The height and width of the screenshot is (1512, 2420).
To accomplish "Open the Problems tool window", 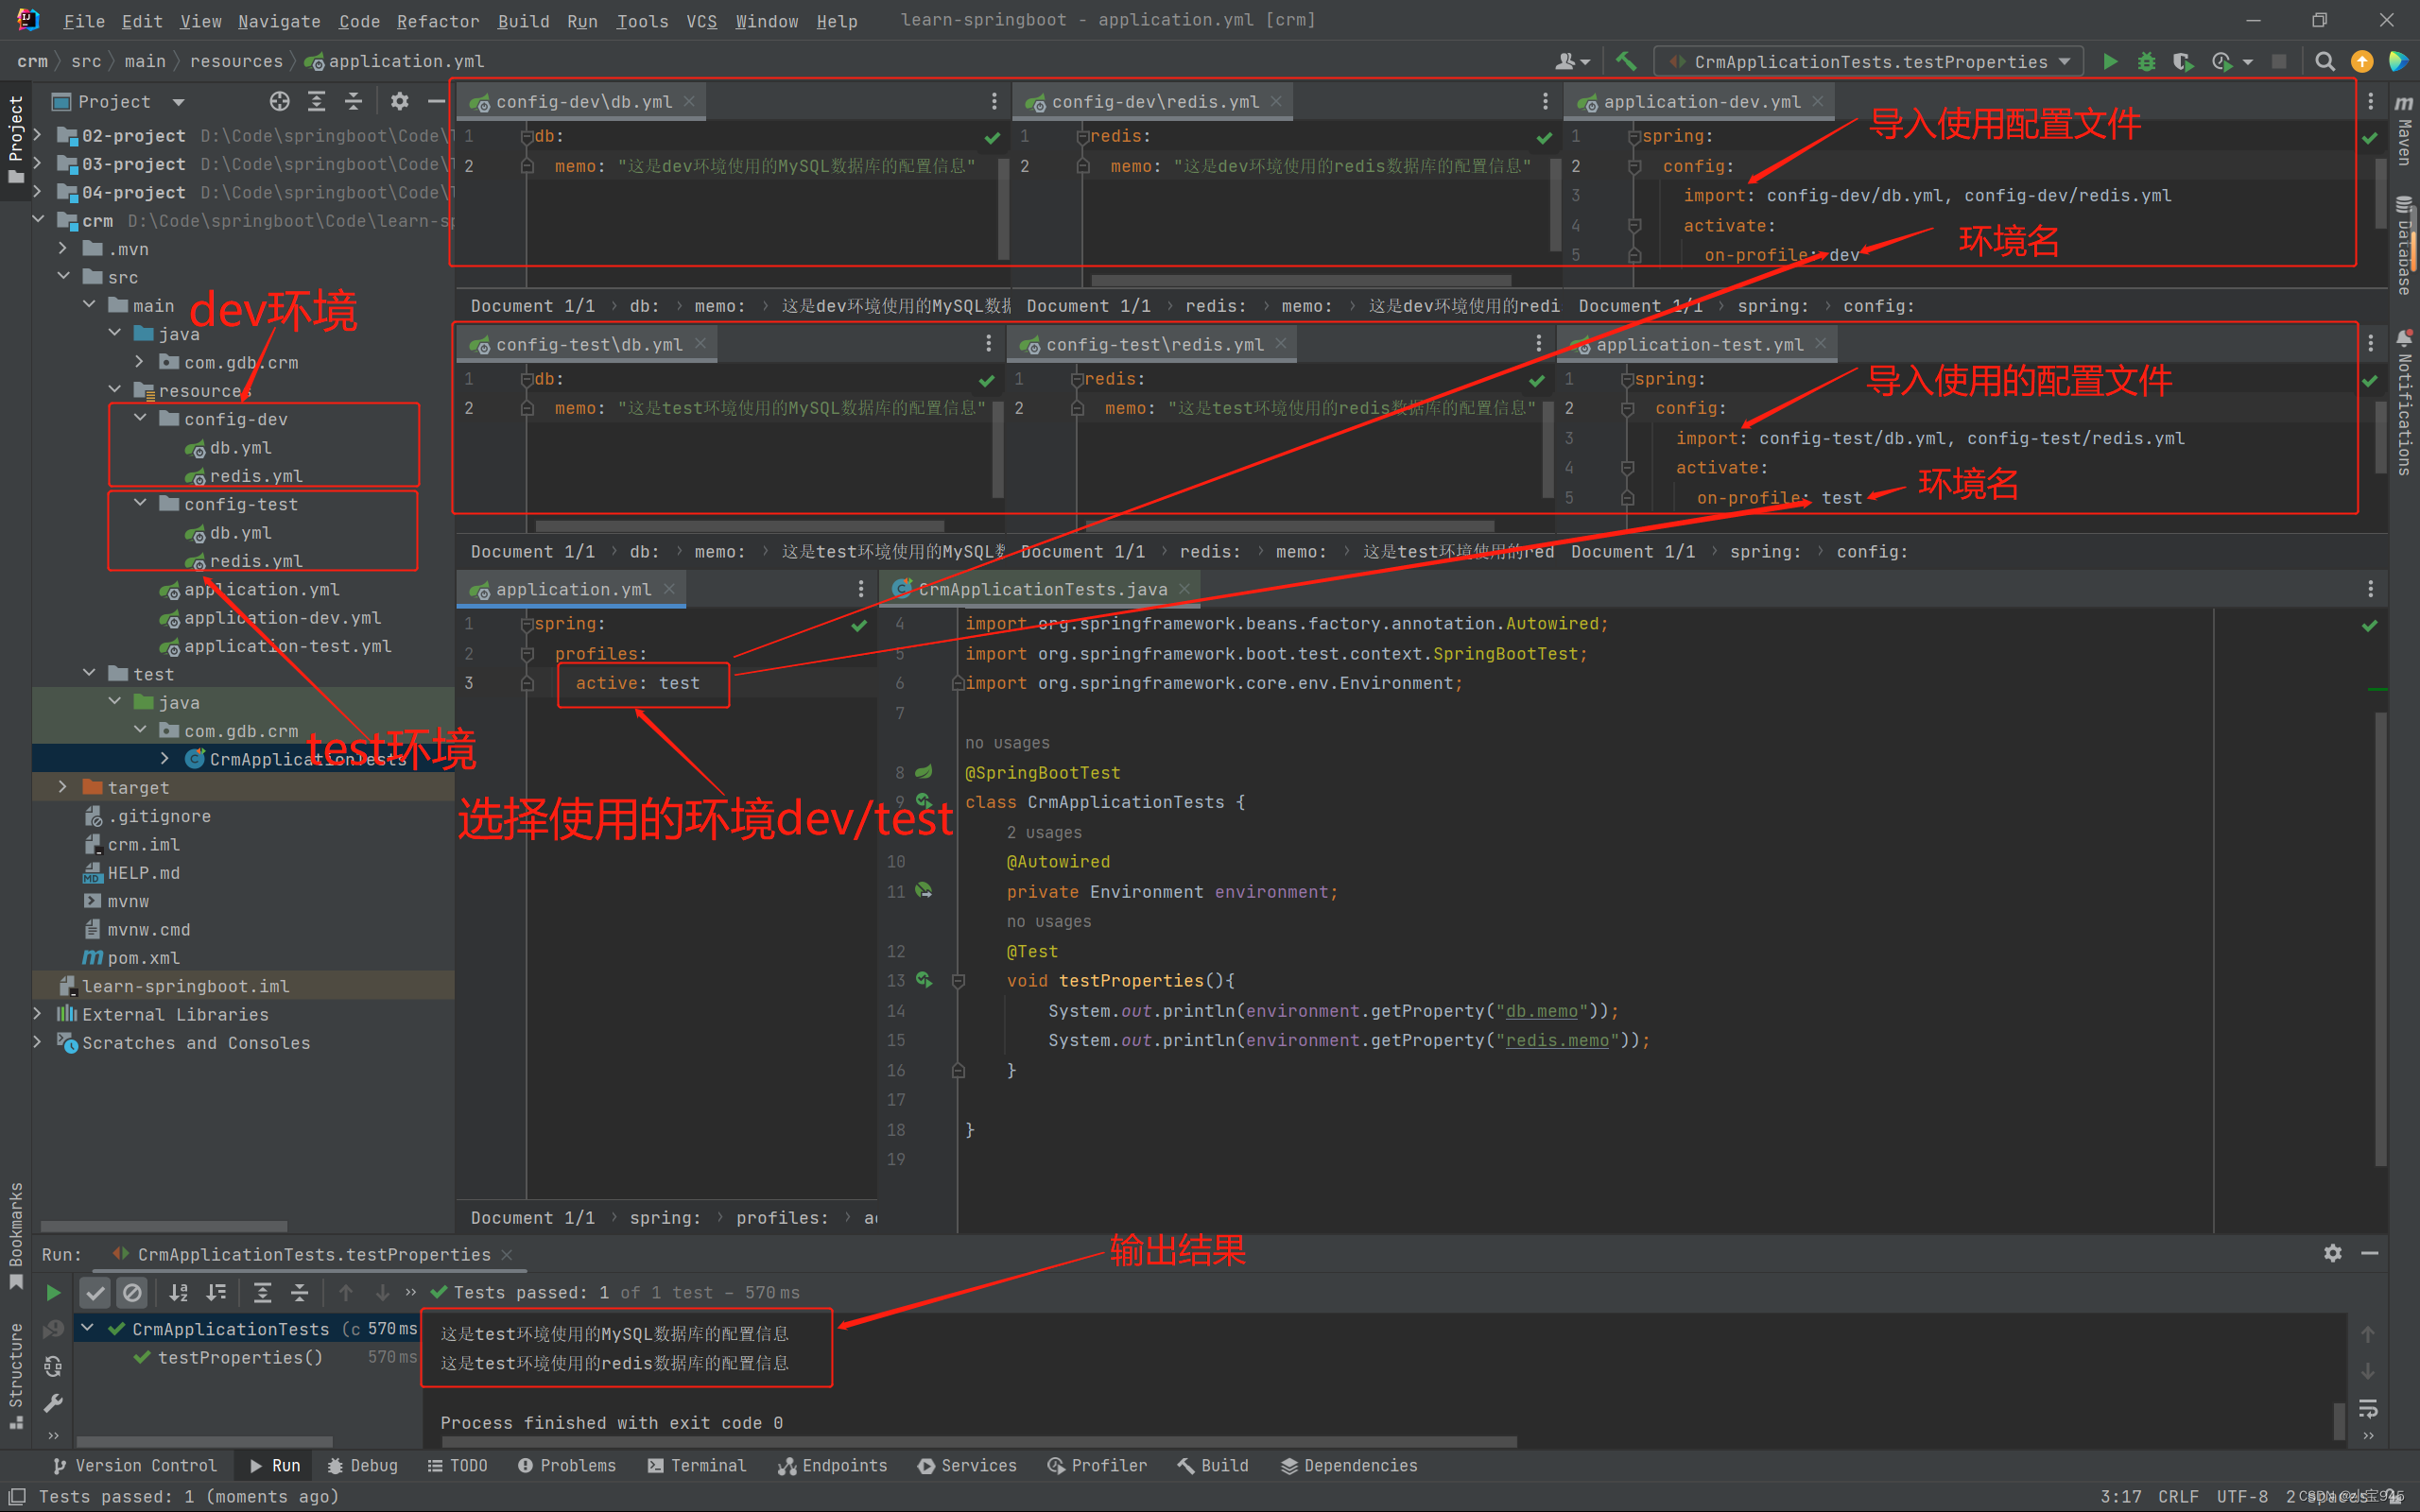I will (567, 1465).
